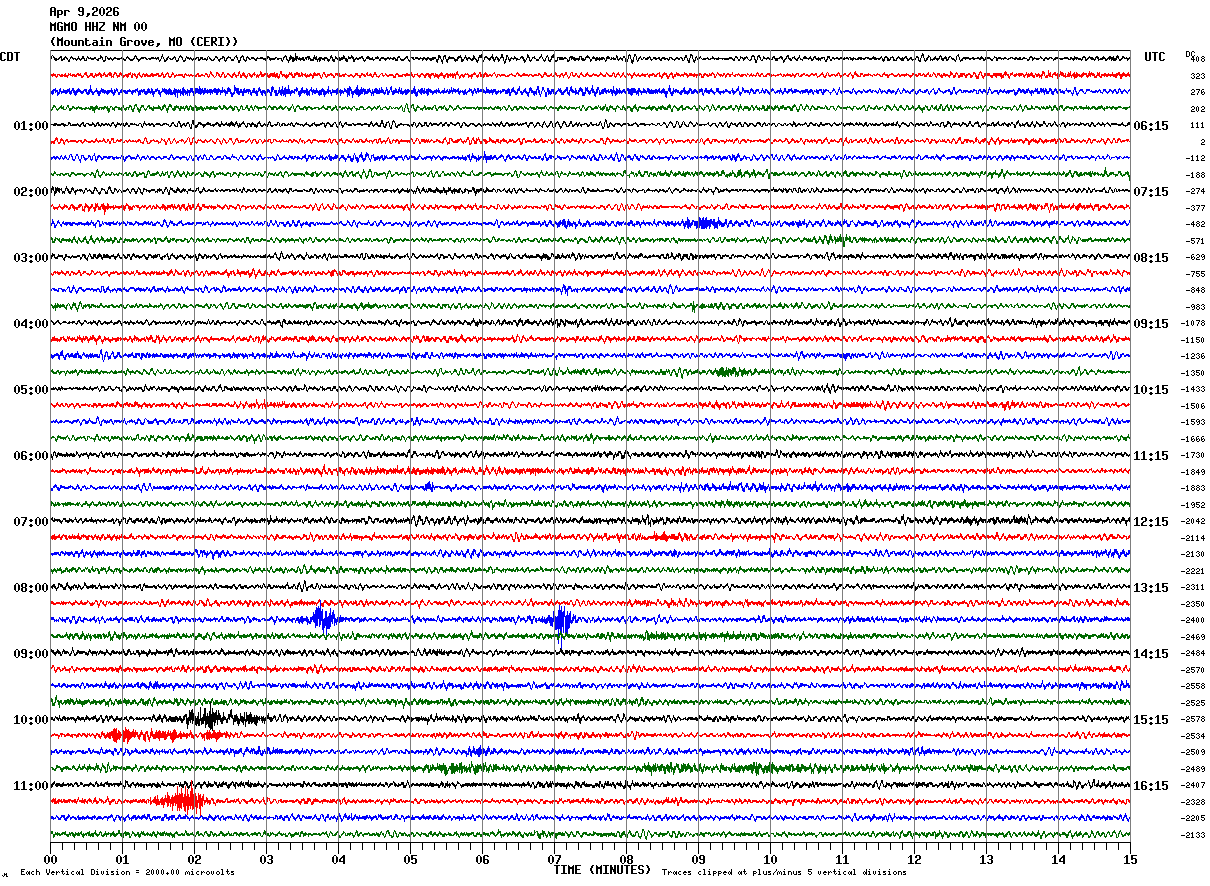Select the '02:00' CDT time label

pos(31,192)
